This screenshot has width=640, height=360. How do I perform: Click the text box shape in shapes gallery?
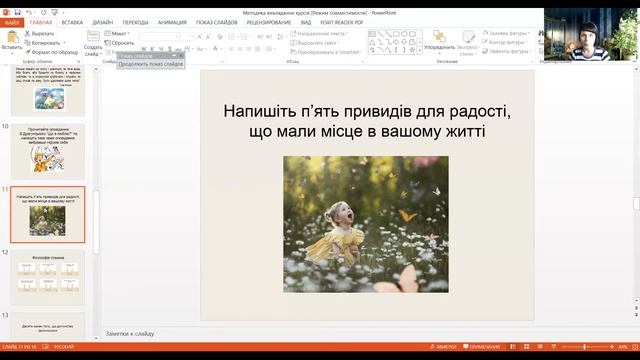tap(372, 34)
